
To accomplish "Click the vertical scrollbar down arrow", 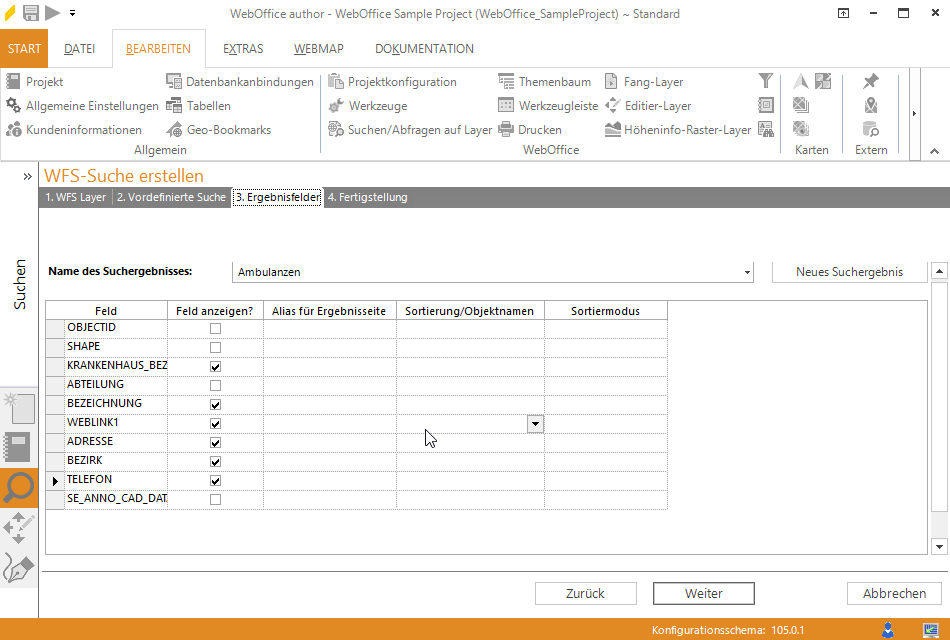I will 938,546.
